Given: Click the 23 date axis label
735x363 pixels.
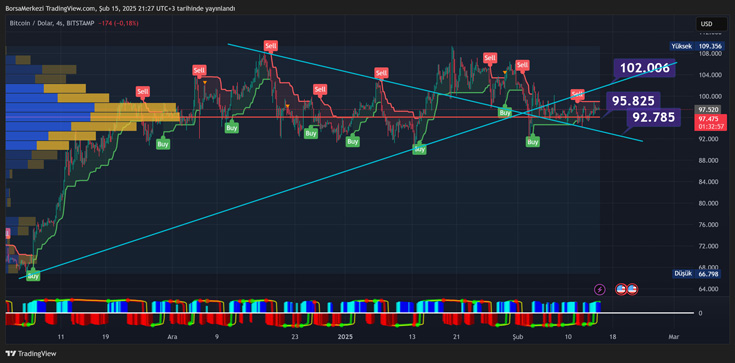Looking at the screenshot, I should [294, 337].
